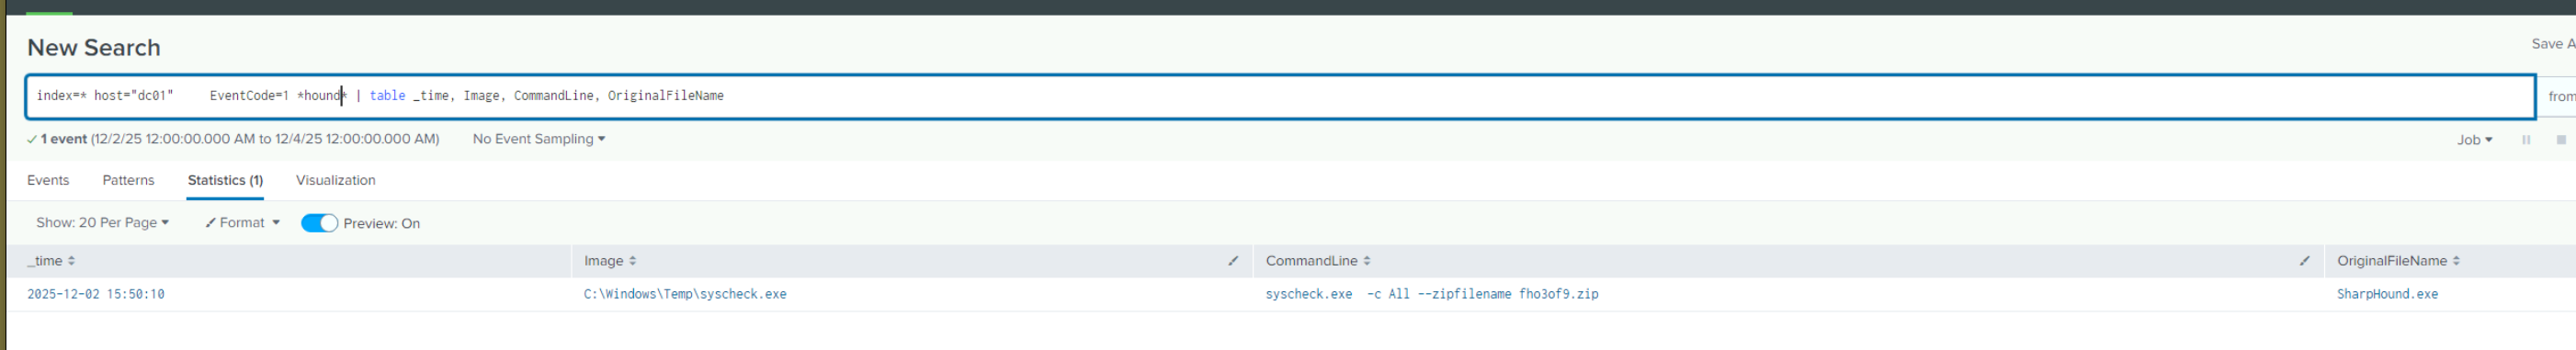Screen dimensions: 2576x350
Task: Stop the search job
Action: click(x=2560, y=140)
